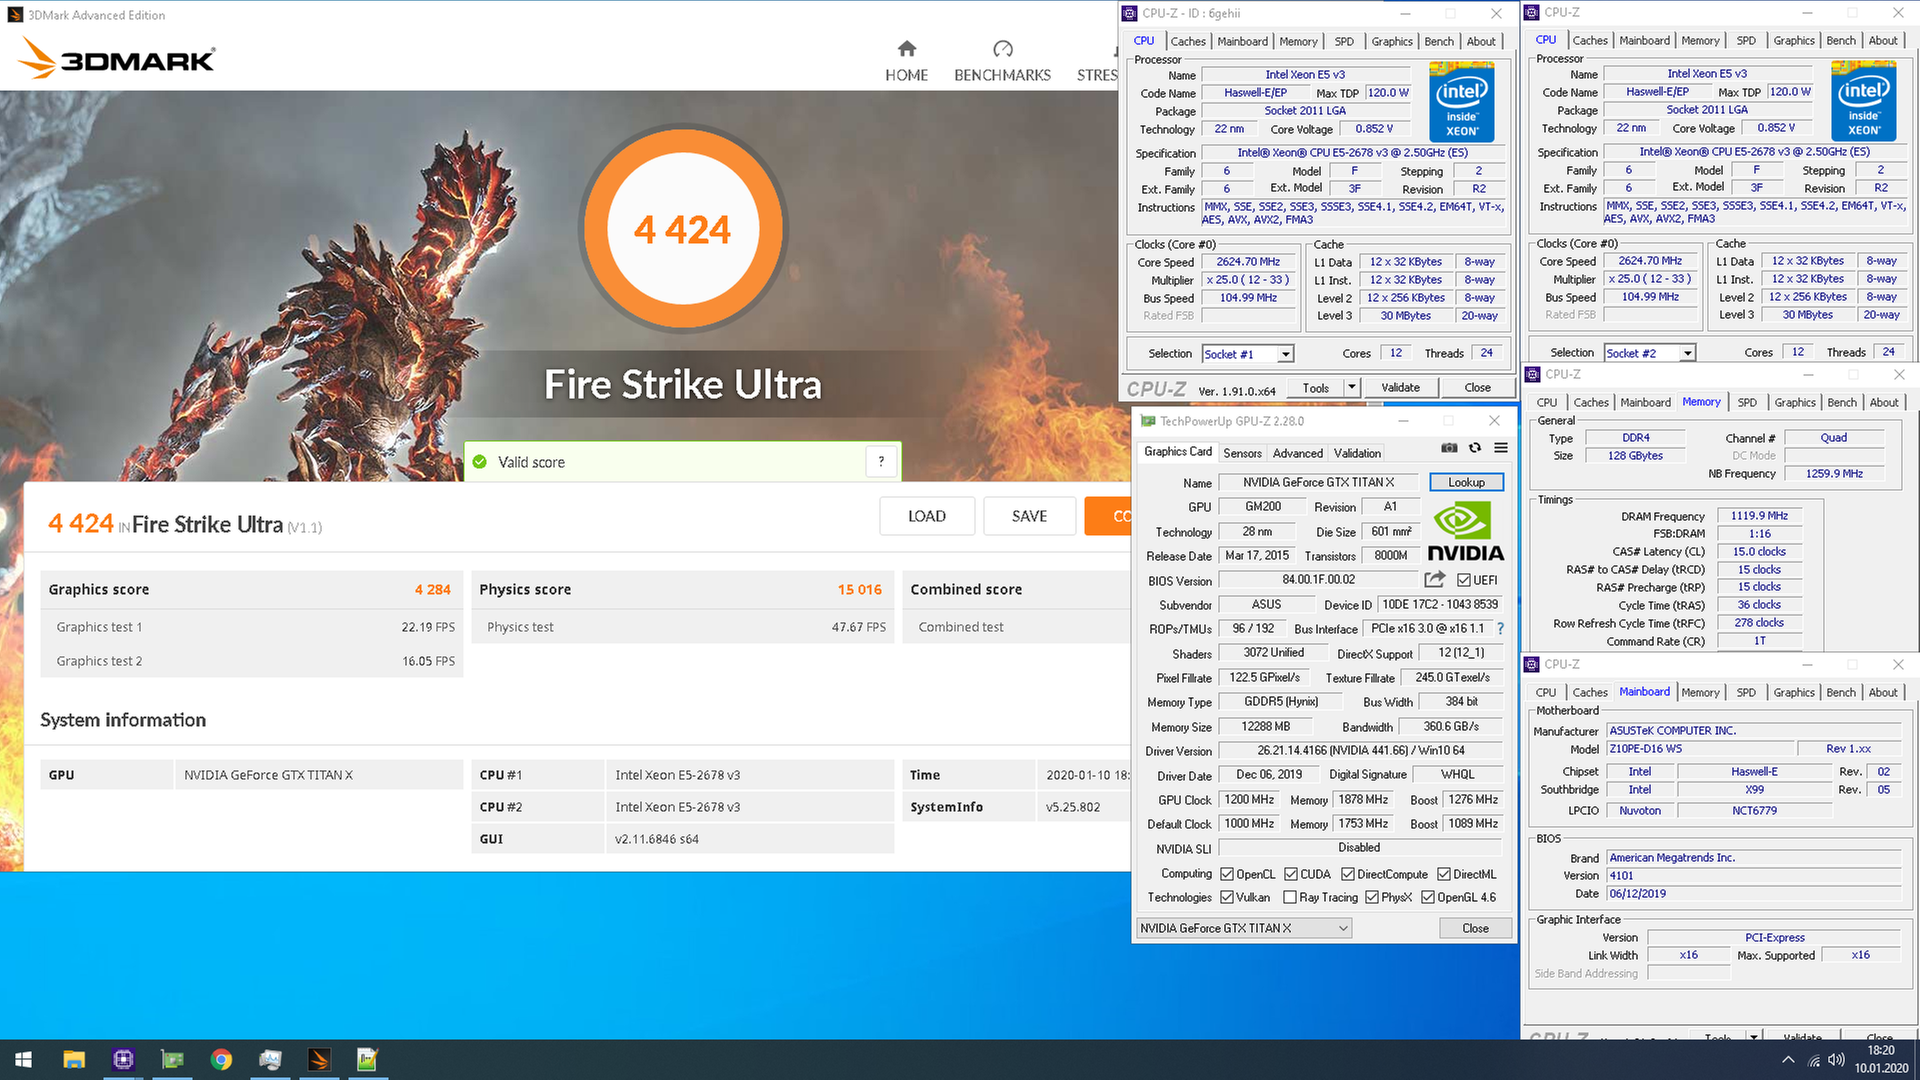1920x1080 pixels.
Task: Open Socket #2 selection dropdown
Action: point(1650,353)
